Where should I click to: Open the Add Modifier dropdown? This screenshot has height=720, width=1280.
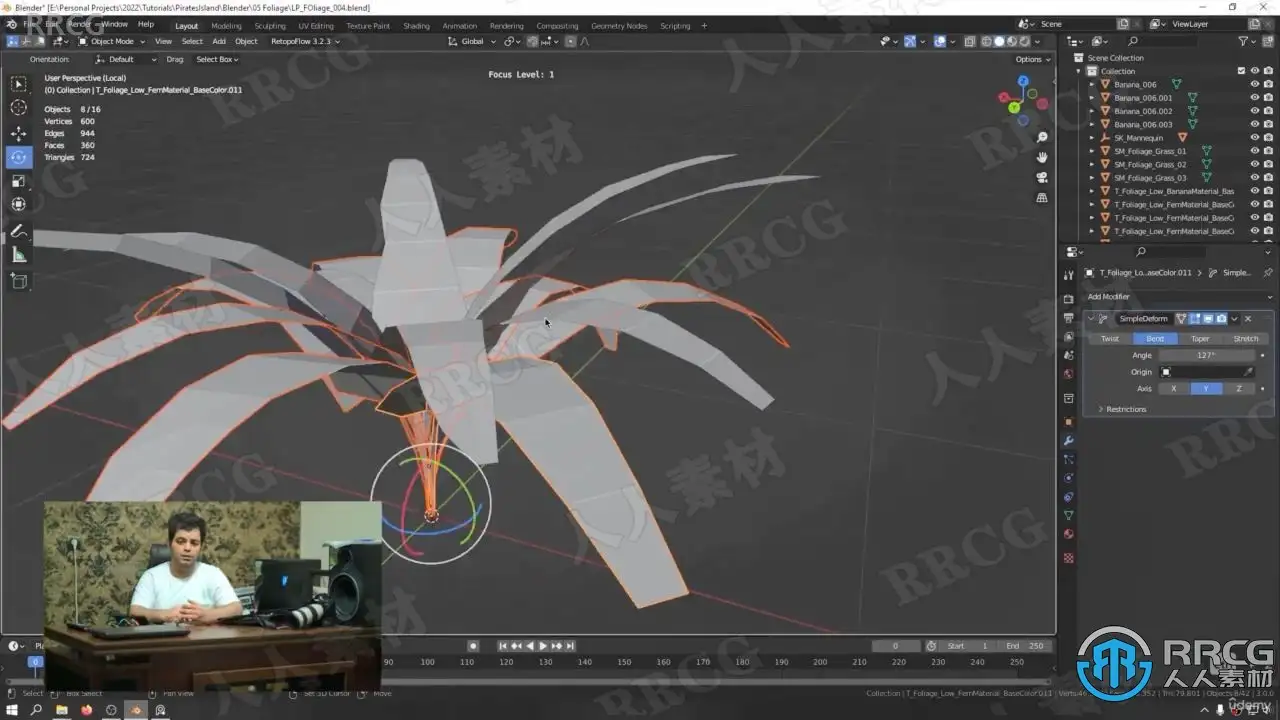1108,297
